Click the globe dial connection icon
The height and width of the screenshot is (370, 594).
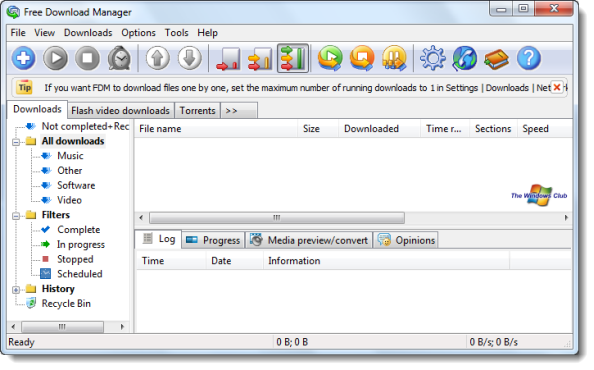(x=464, y=59)
